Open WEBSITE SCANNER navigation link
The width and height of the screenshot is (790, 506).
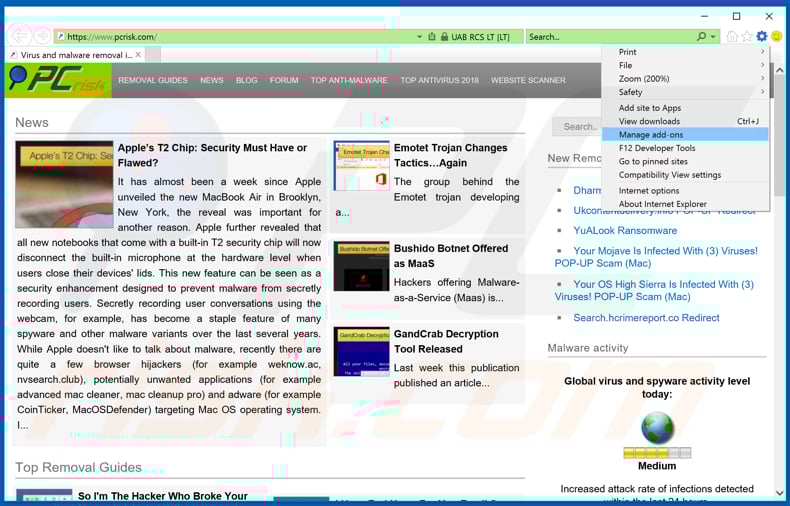coord(528,80)
